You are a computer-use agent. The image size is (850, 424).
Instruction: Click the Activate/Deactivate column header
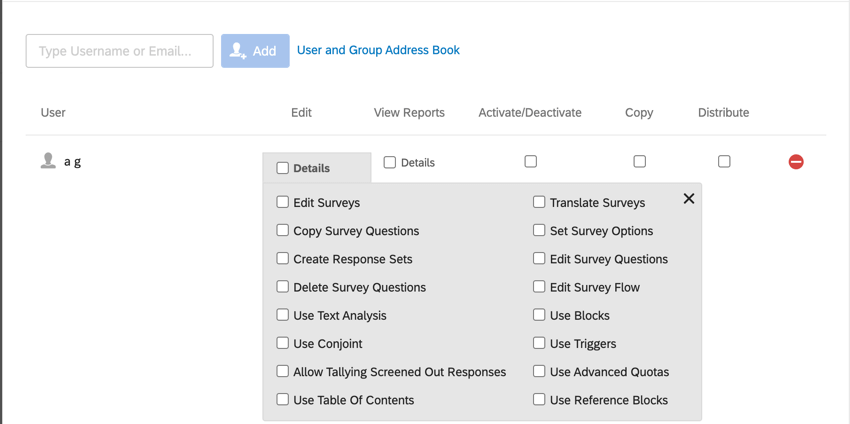click(530, 112)
